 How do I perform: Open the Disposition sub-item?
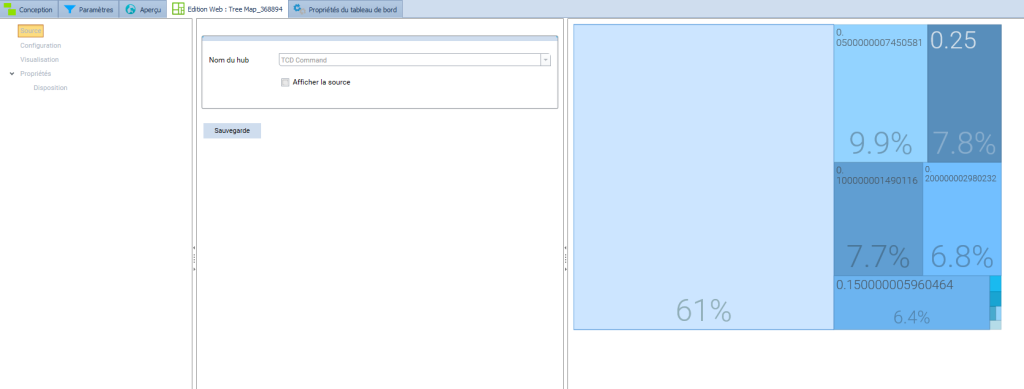tap(50, 87)
